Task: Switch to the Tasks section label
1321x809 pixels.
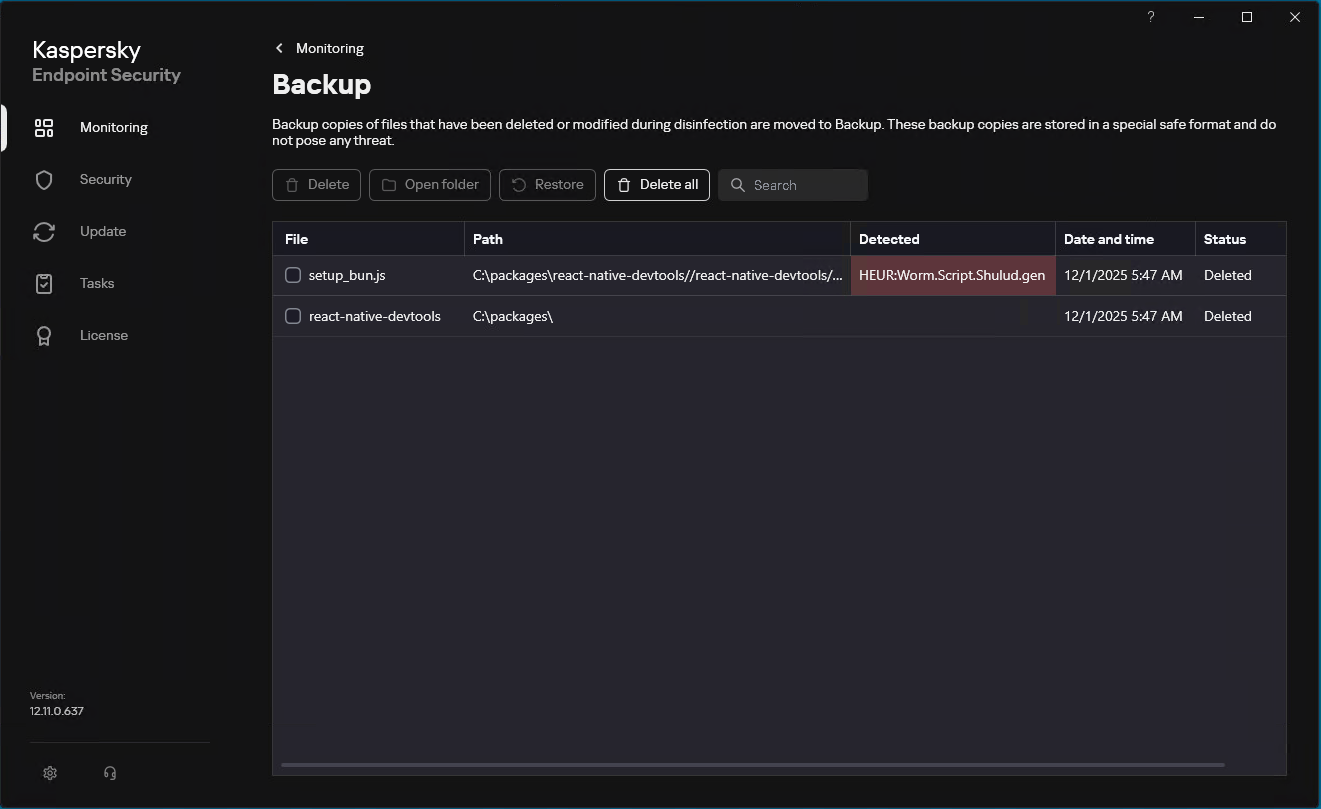Action: coord(97,284)
